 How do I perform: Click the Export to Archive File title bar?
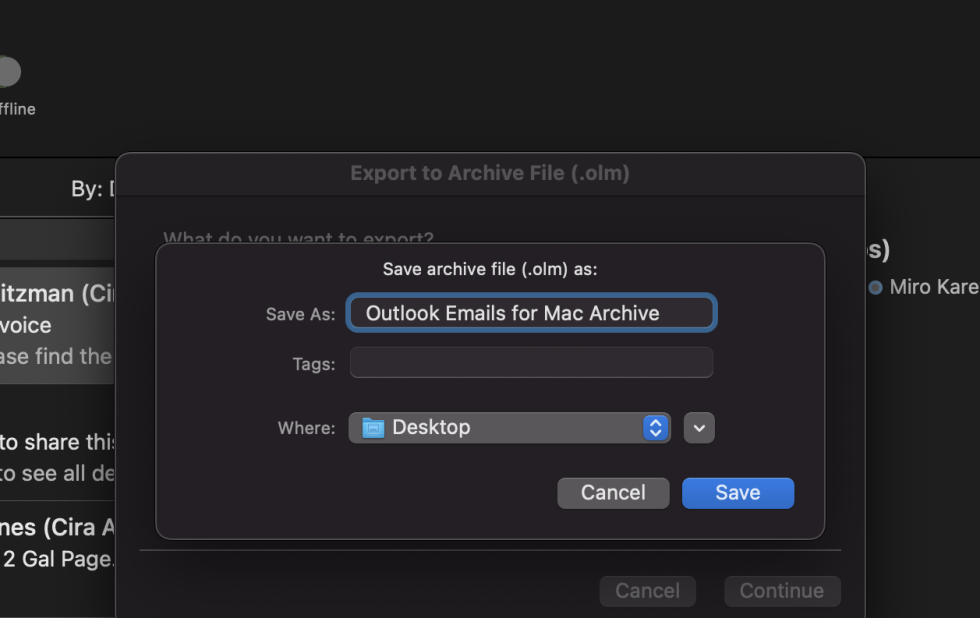[x=489, y=172]
